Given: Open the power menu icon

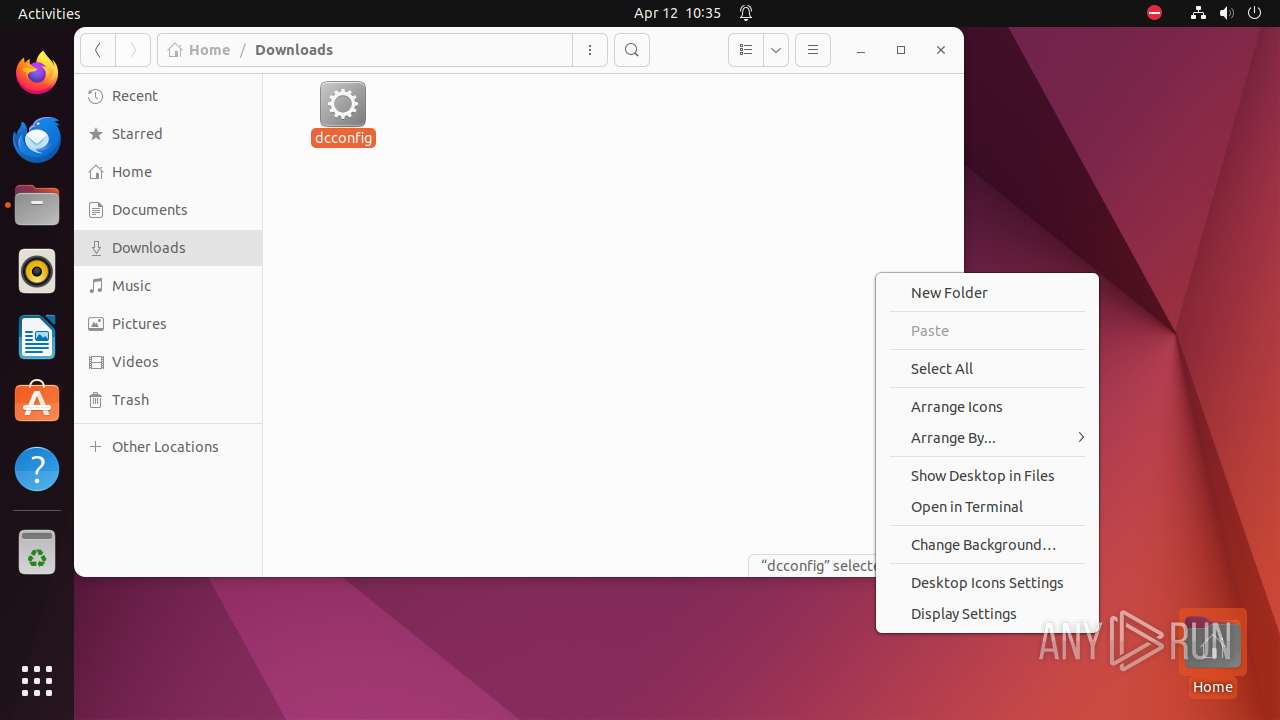Looking at the screenshot, I should (1255, 13).
